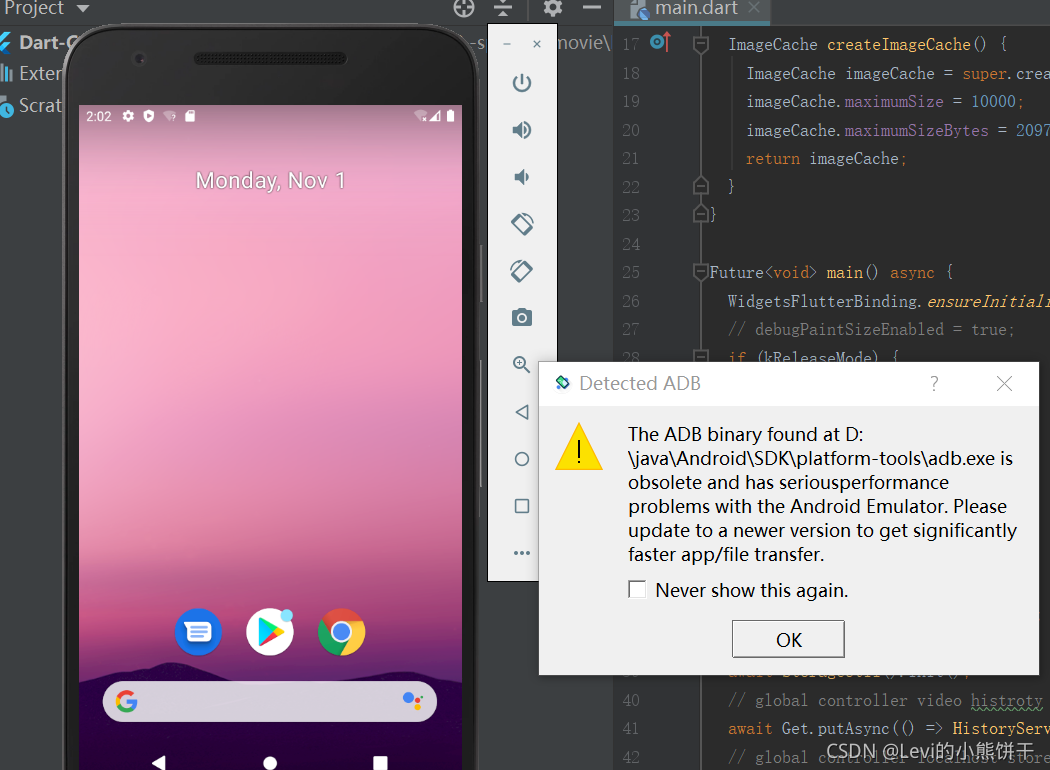Click class fold end marker on line 23
Viewport: 1050px width, 770px height.
(x=700, y=214)
